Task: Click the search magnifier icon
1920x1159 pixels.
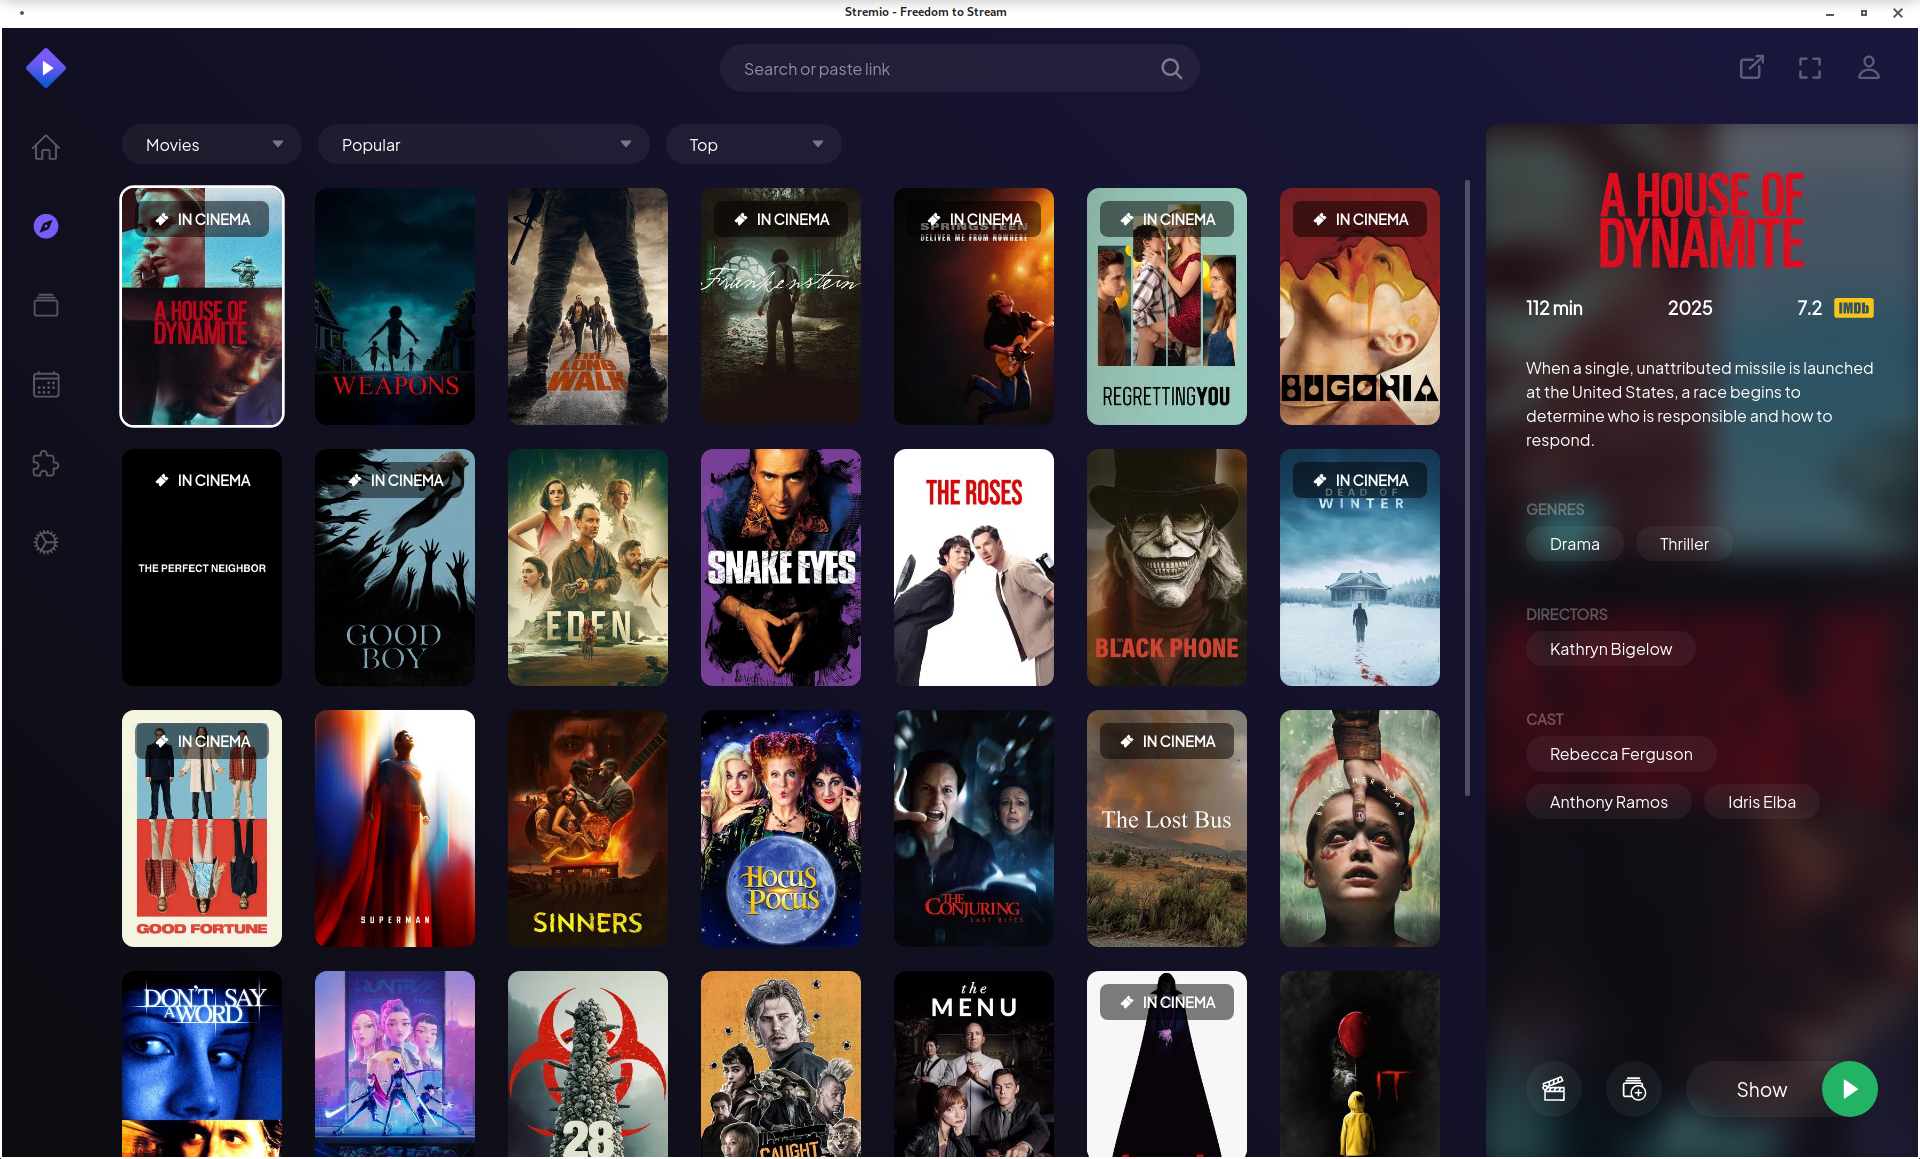Action: point(1170,67)
